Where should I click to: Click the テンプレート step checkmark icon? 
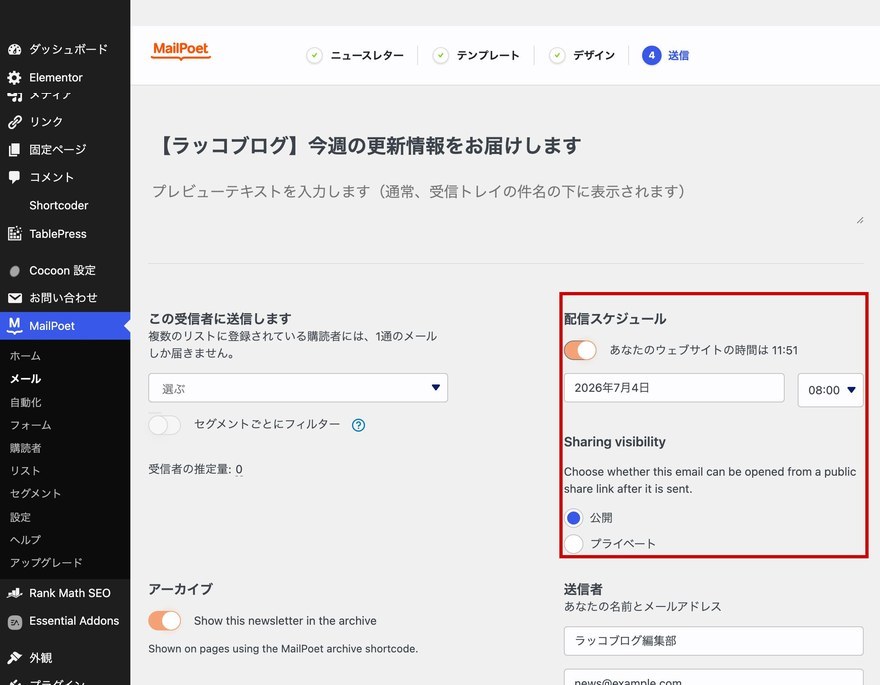coord(441,56)
